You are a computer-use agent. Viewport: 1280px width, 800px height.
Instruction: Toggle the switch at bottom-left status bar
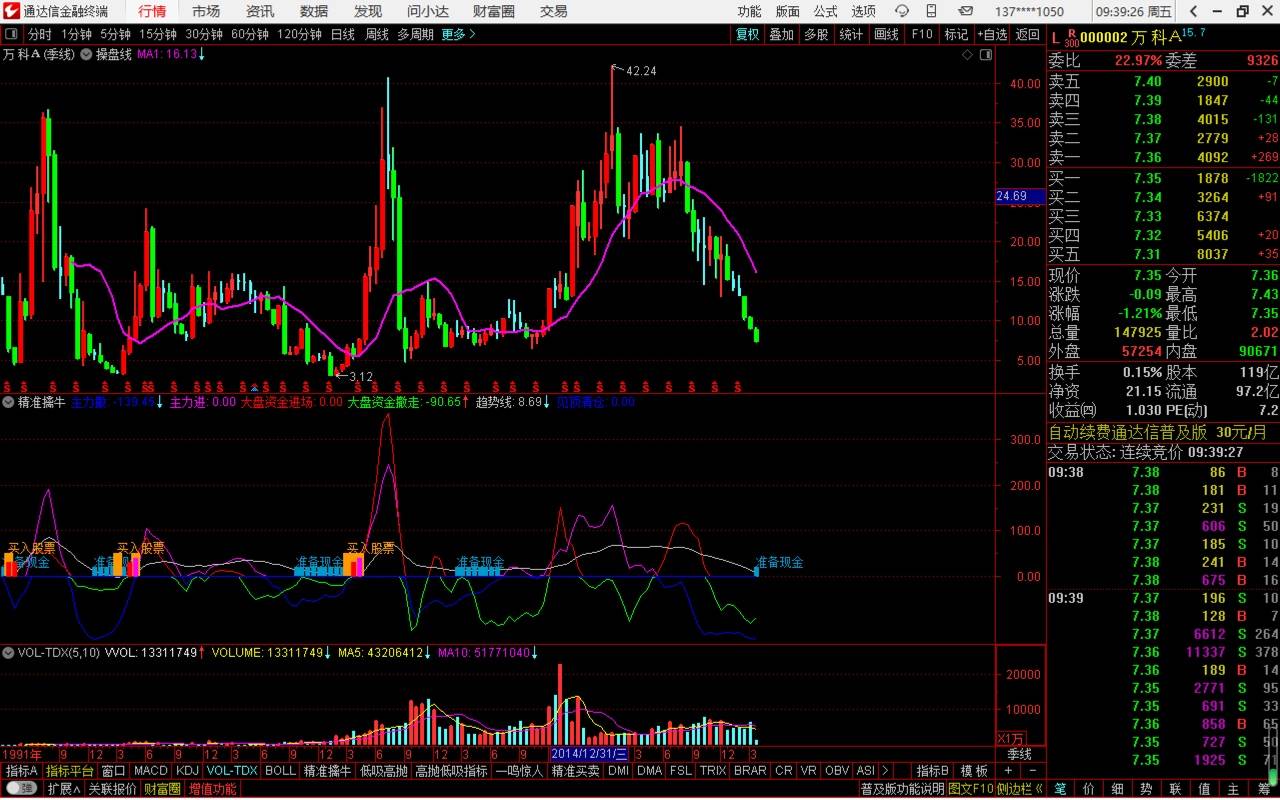(20, 789)
